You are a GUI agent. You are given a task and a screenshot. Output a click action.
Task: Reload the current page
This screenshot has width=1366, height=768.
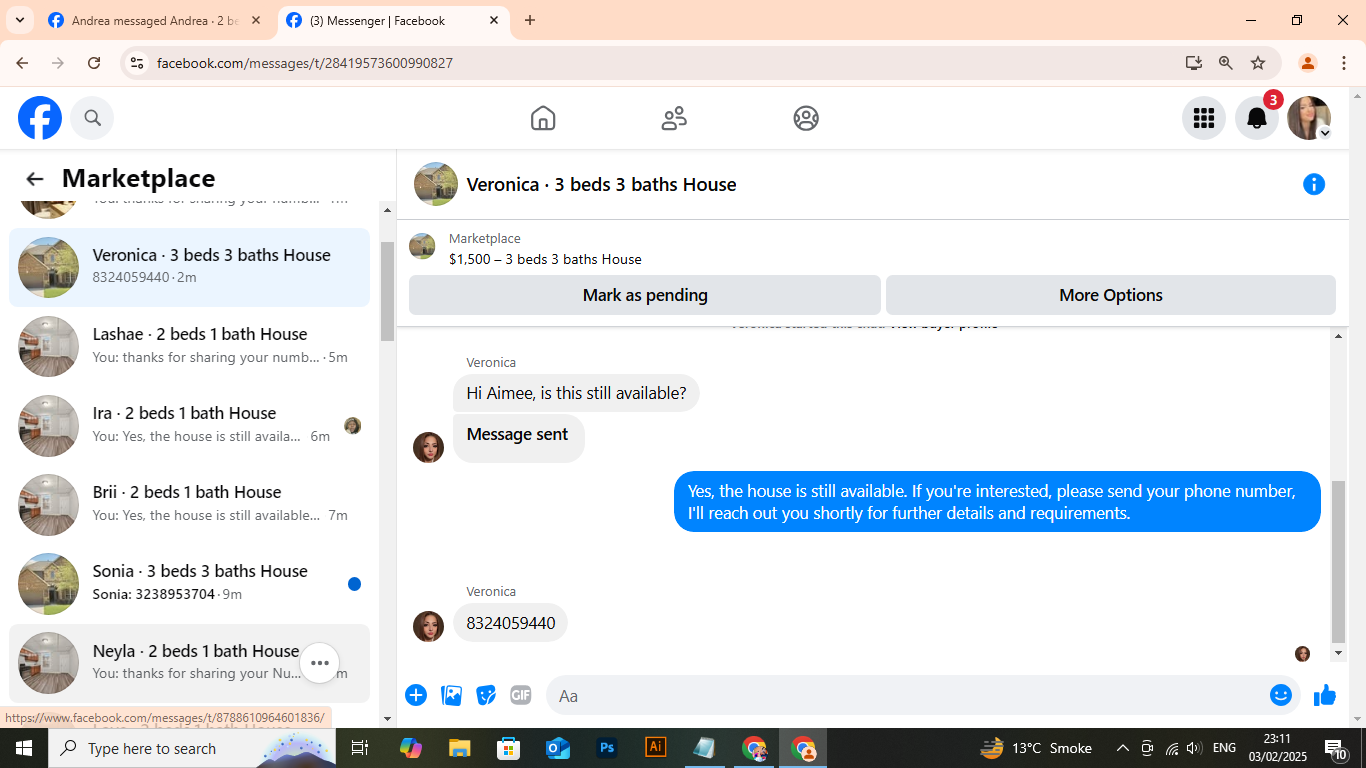coord(94,63)
